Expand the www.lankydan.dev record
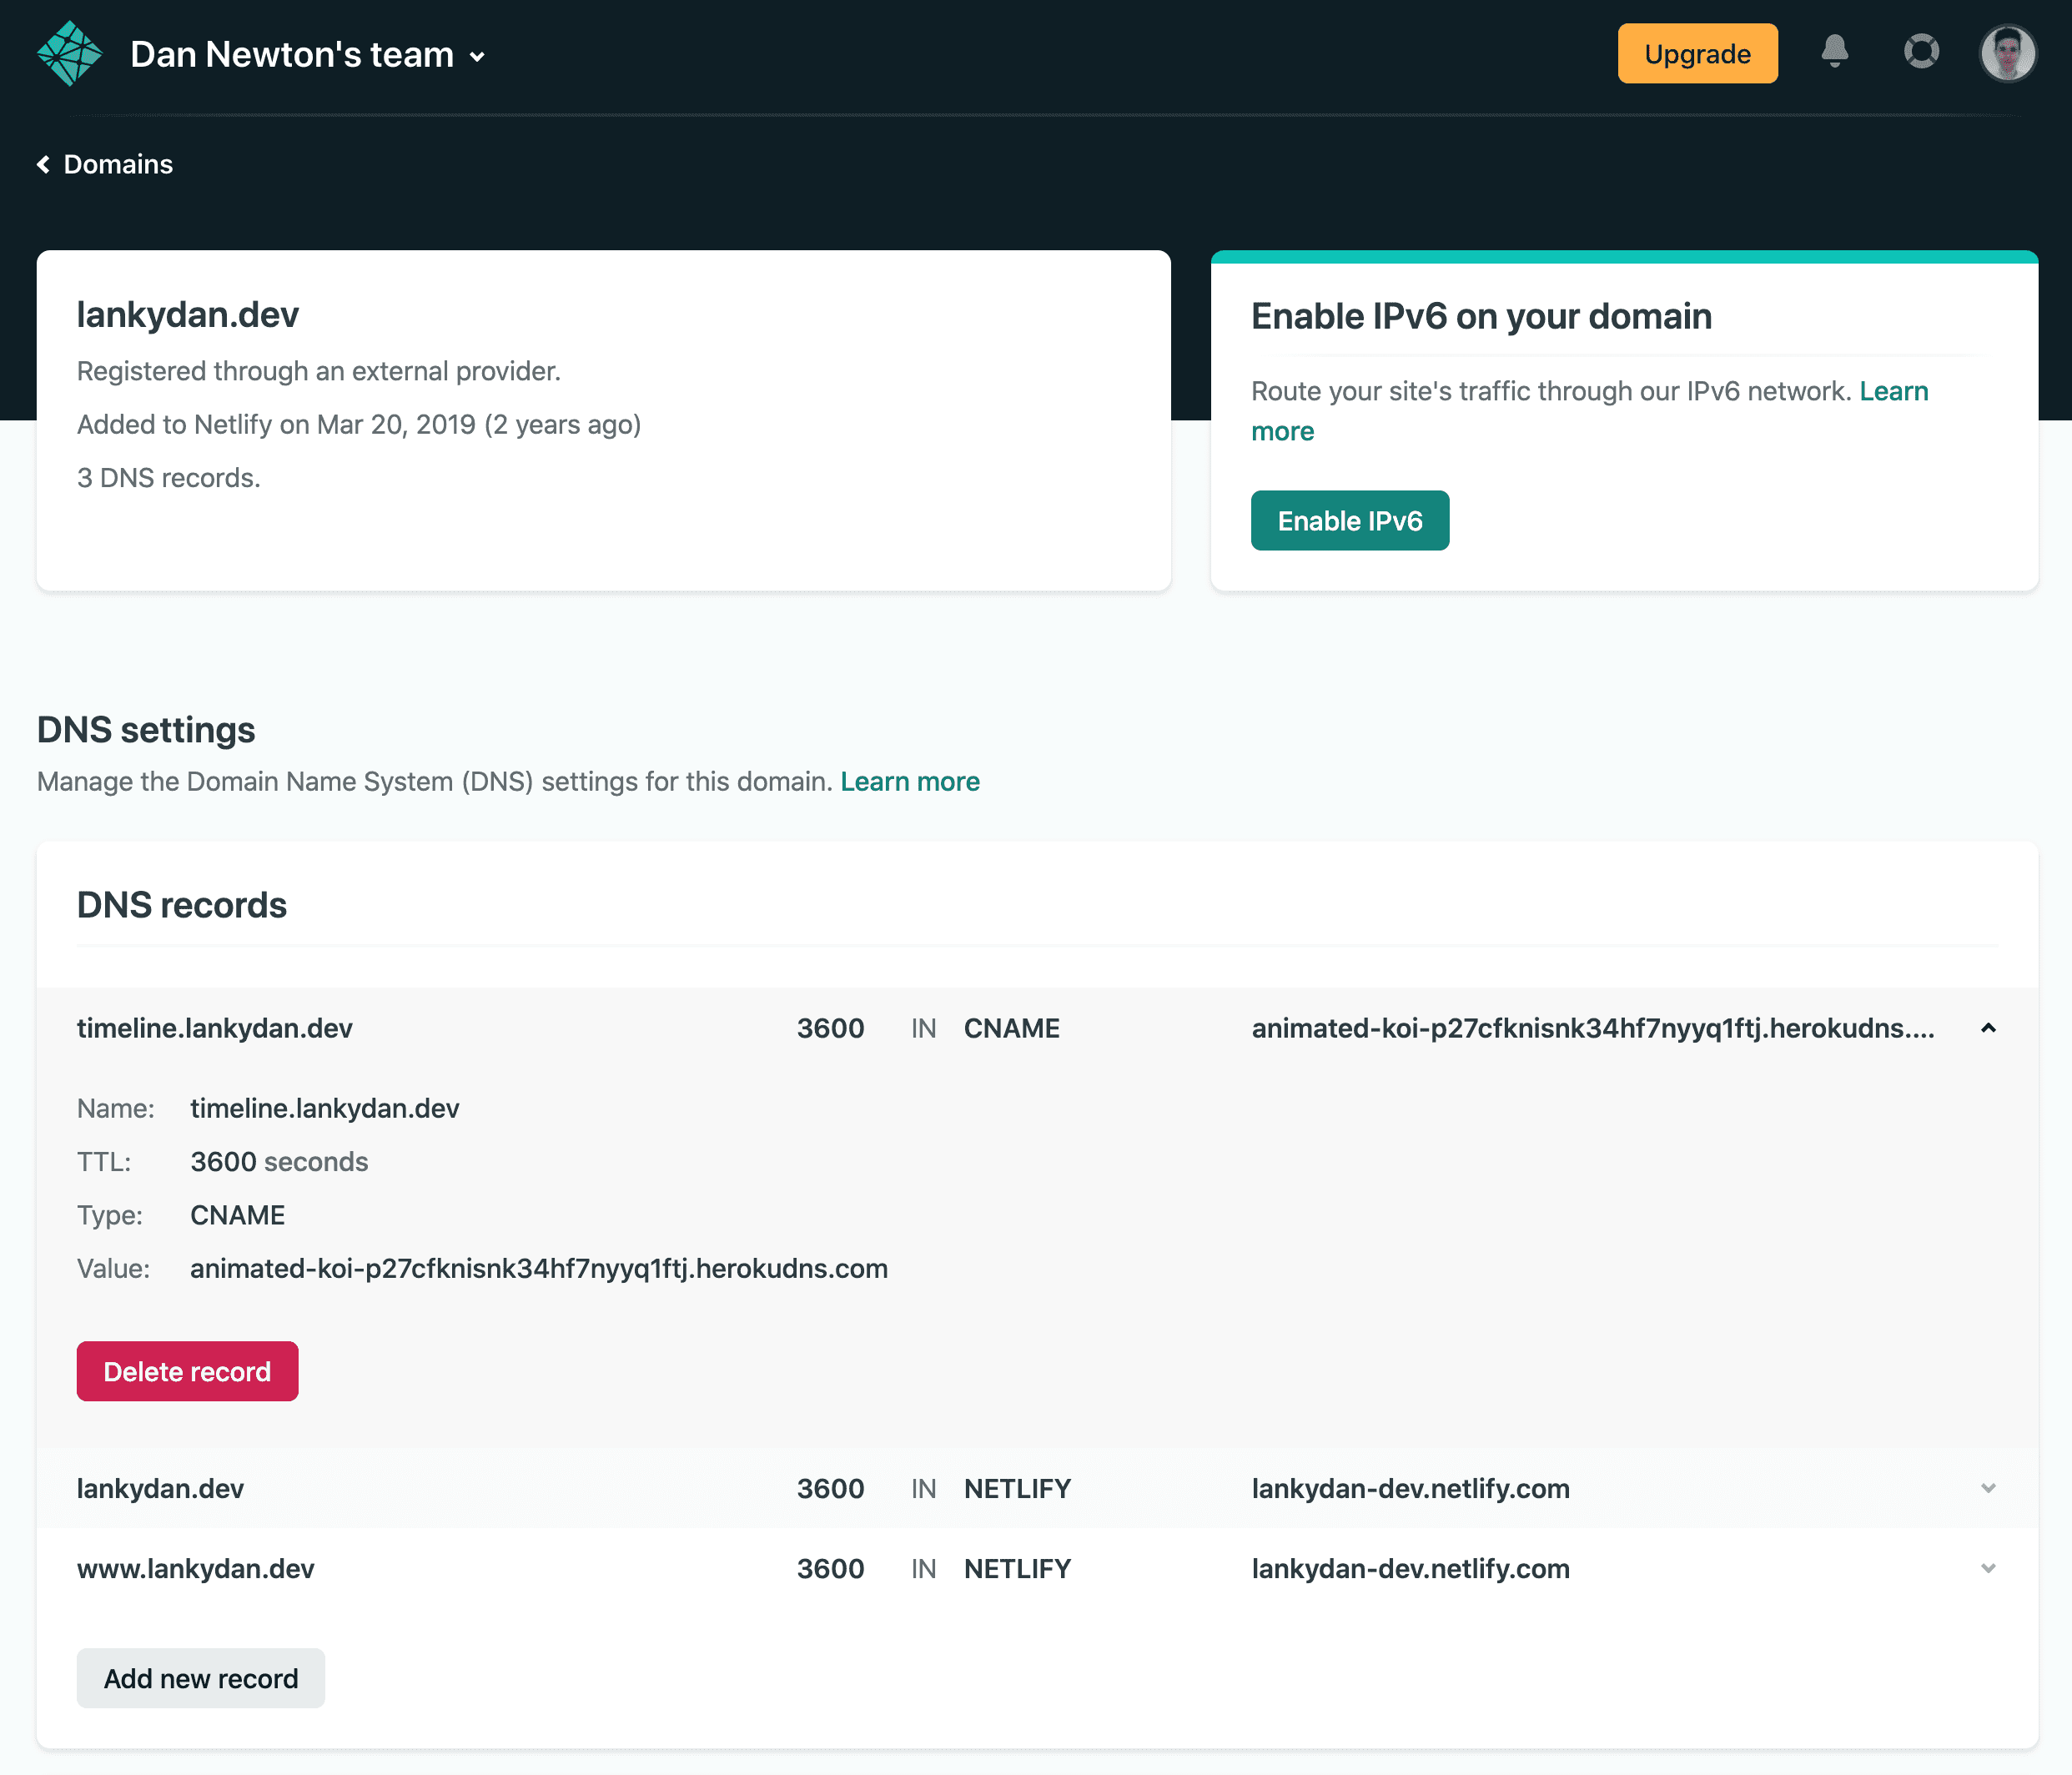Image resolution: width=2072 pixels, height=1775 pixels. [1987, 1568]
